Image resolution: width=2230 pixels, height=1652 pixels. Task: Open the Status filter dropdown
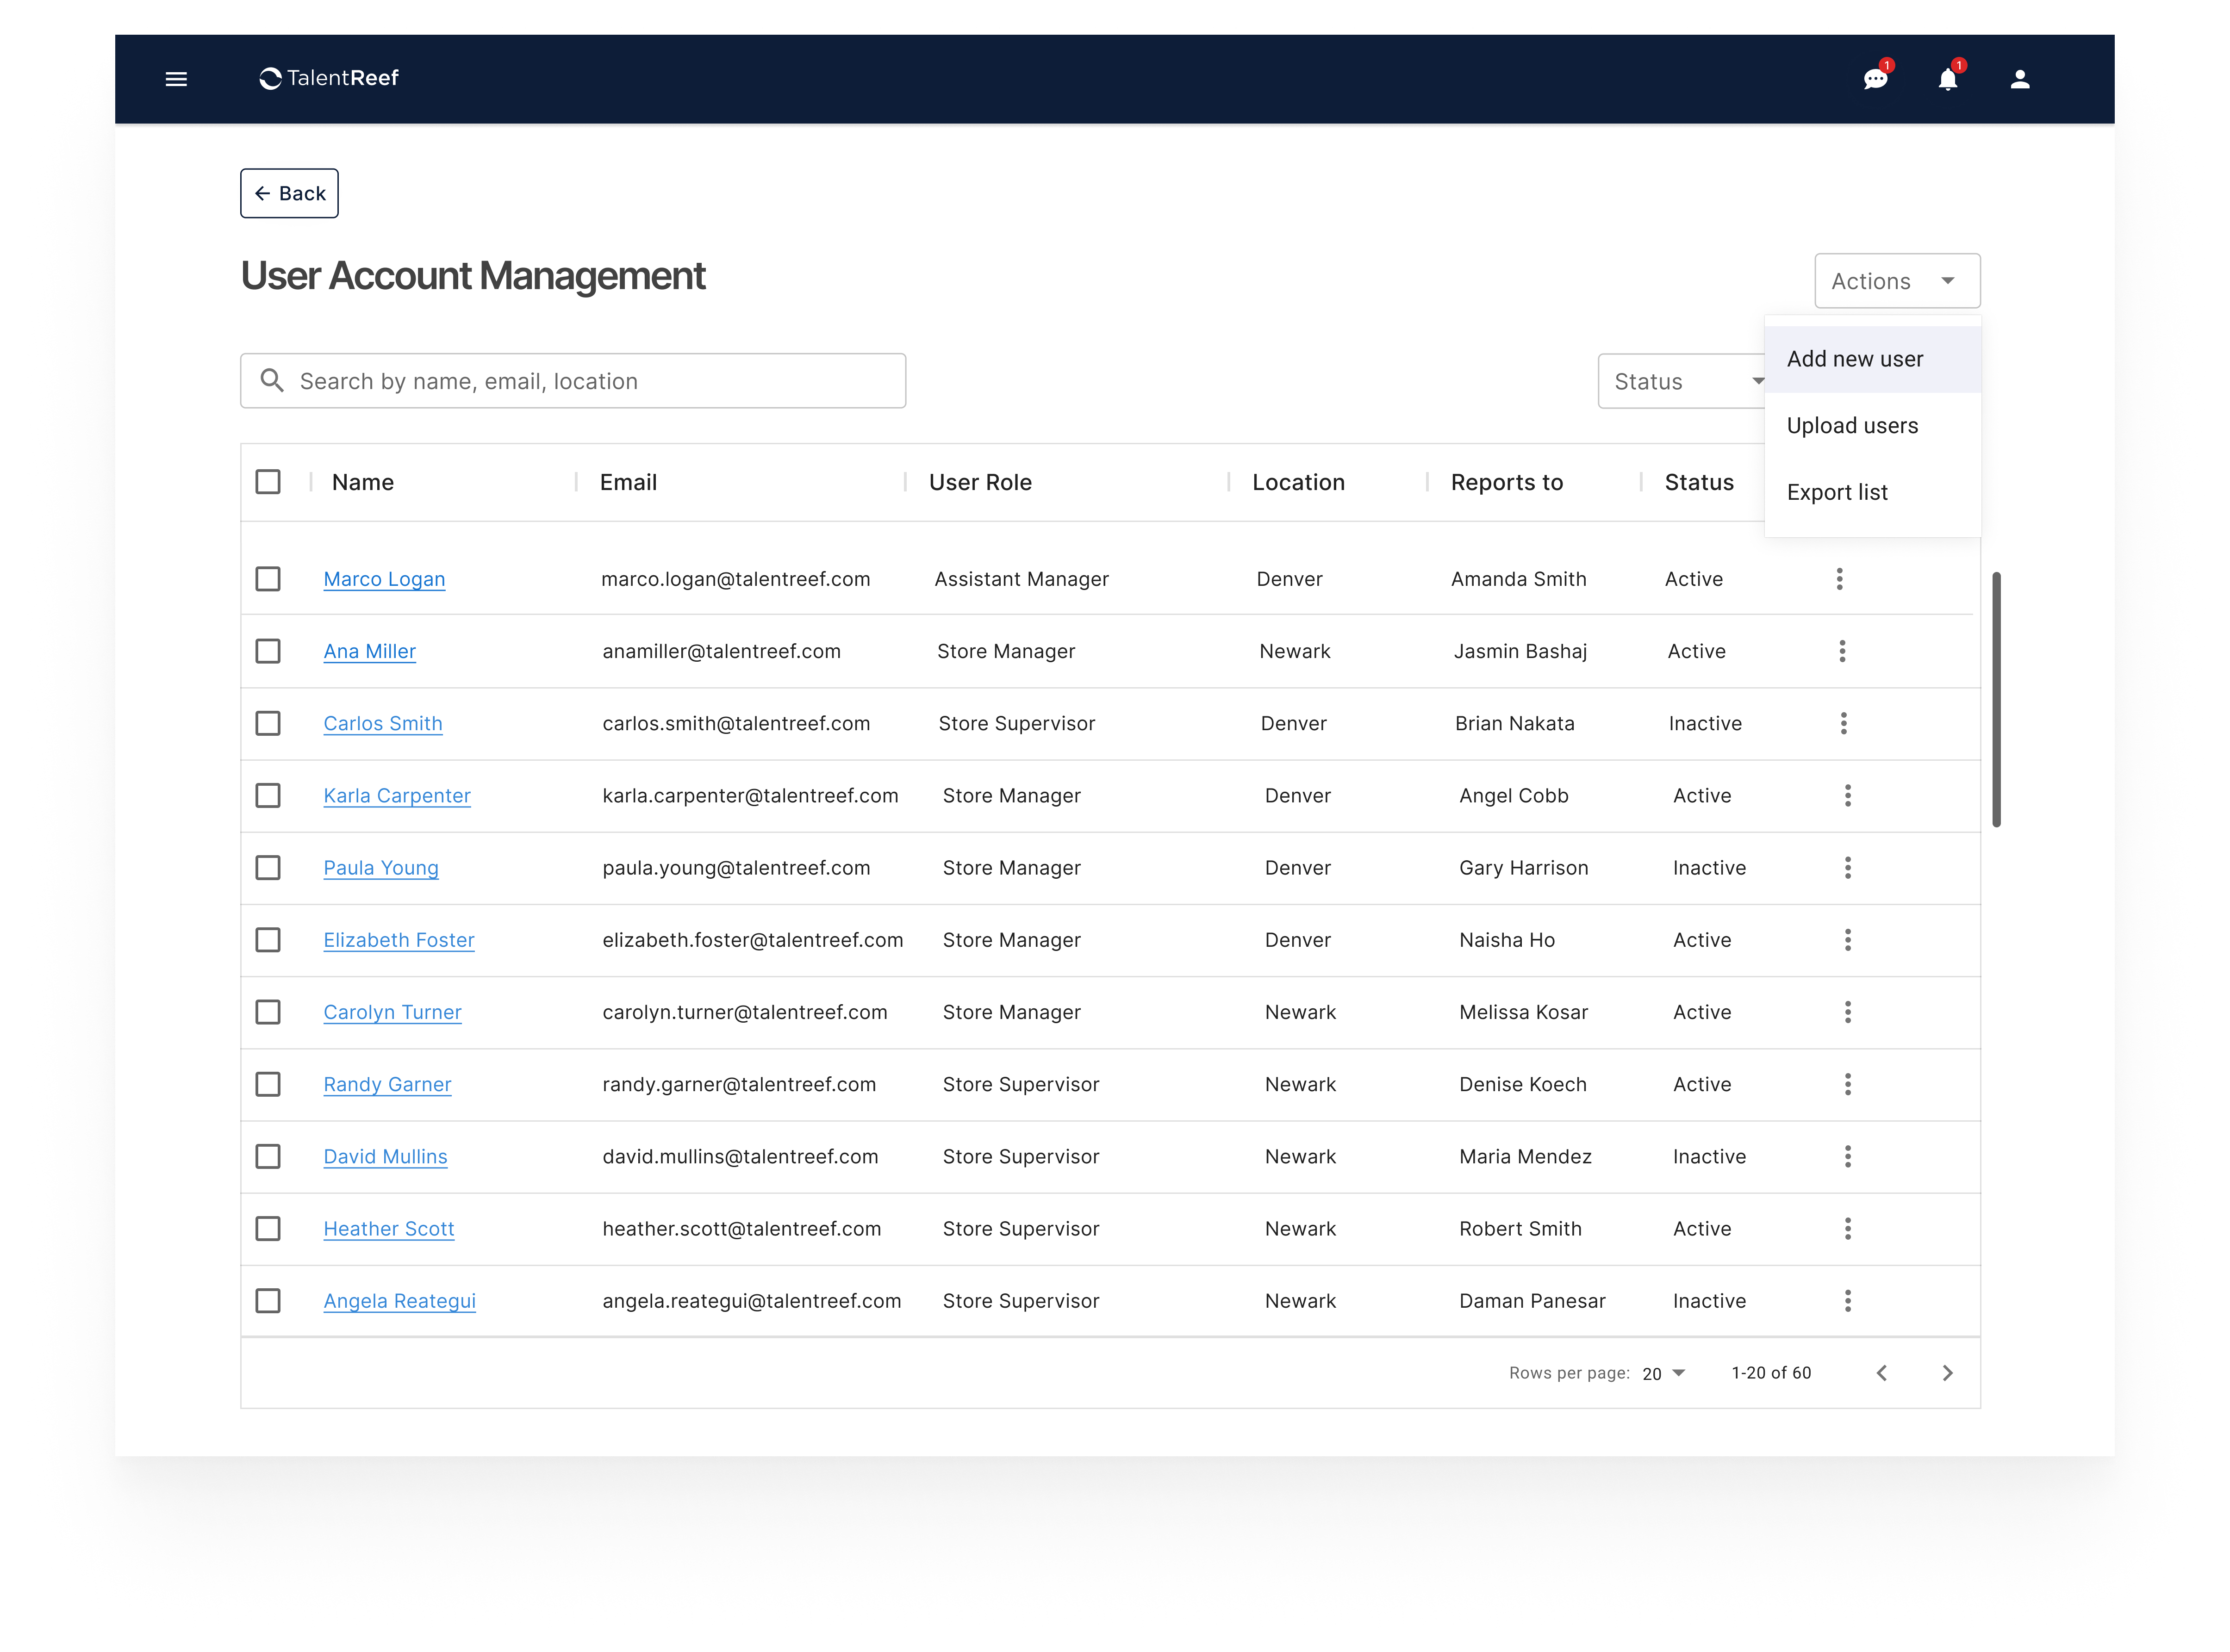pyautogui.click(x=1682, y=381)
